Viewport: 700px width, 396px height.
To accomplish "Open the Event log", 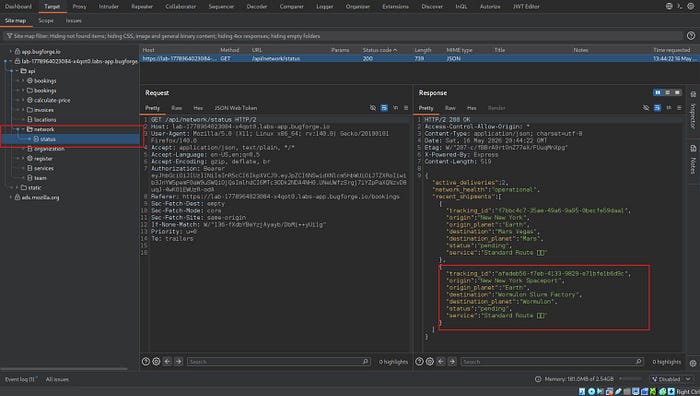I will [20, 379].
